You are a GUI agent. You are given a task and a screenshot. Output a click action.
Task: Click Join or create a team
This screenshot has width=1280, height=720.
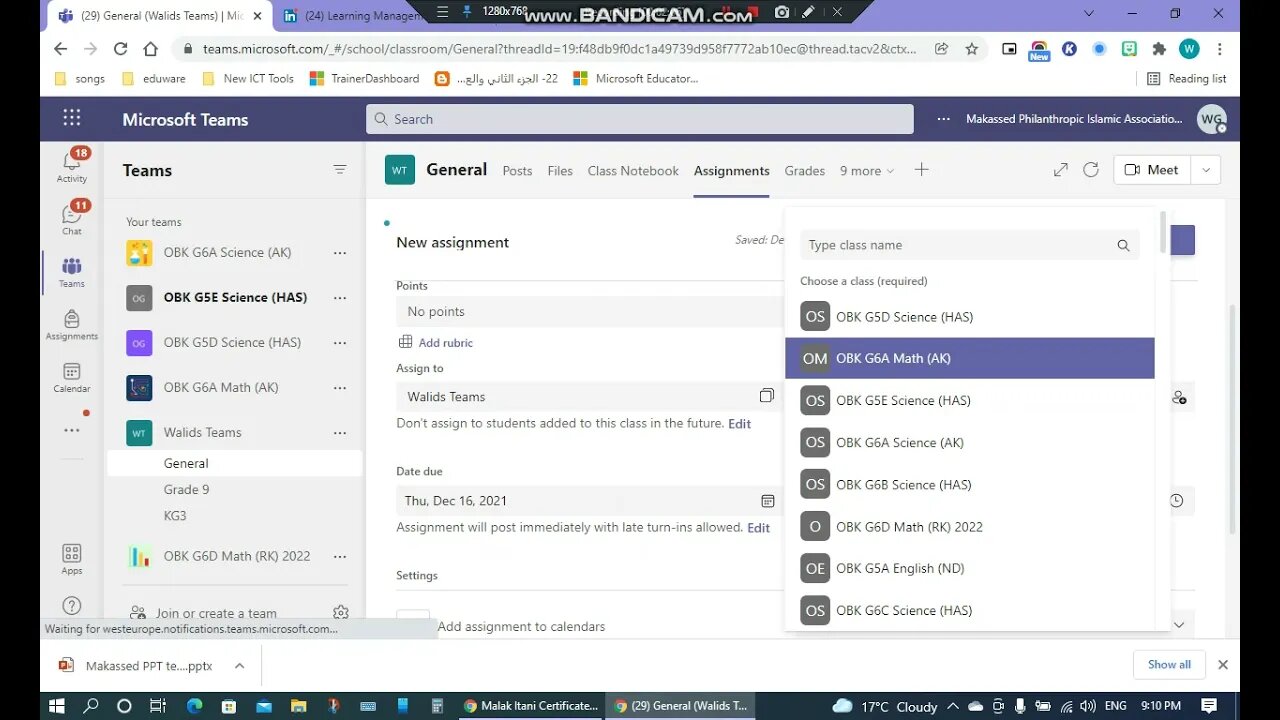(x=216, y=613)
